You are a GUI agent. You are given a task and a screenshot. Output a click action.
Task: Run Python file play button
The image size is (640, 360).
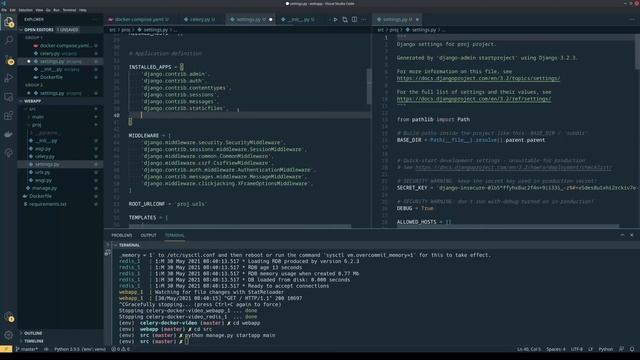click(x=336, y=19)
